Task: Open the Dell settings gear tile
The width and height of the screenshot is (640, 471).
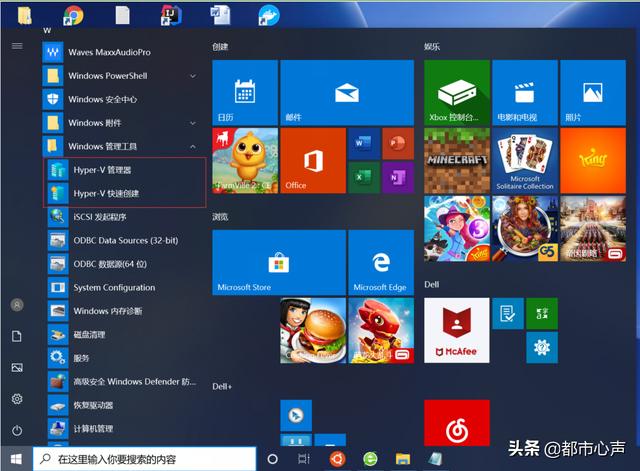Action: tap(542, 347)
